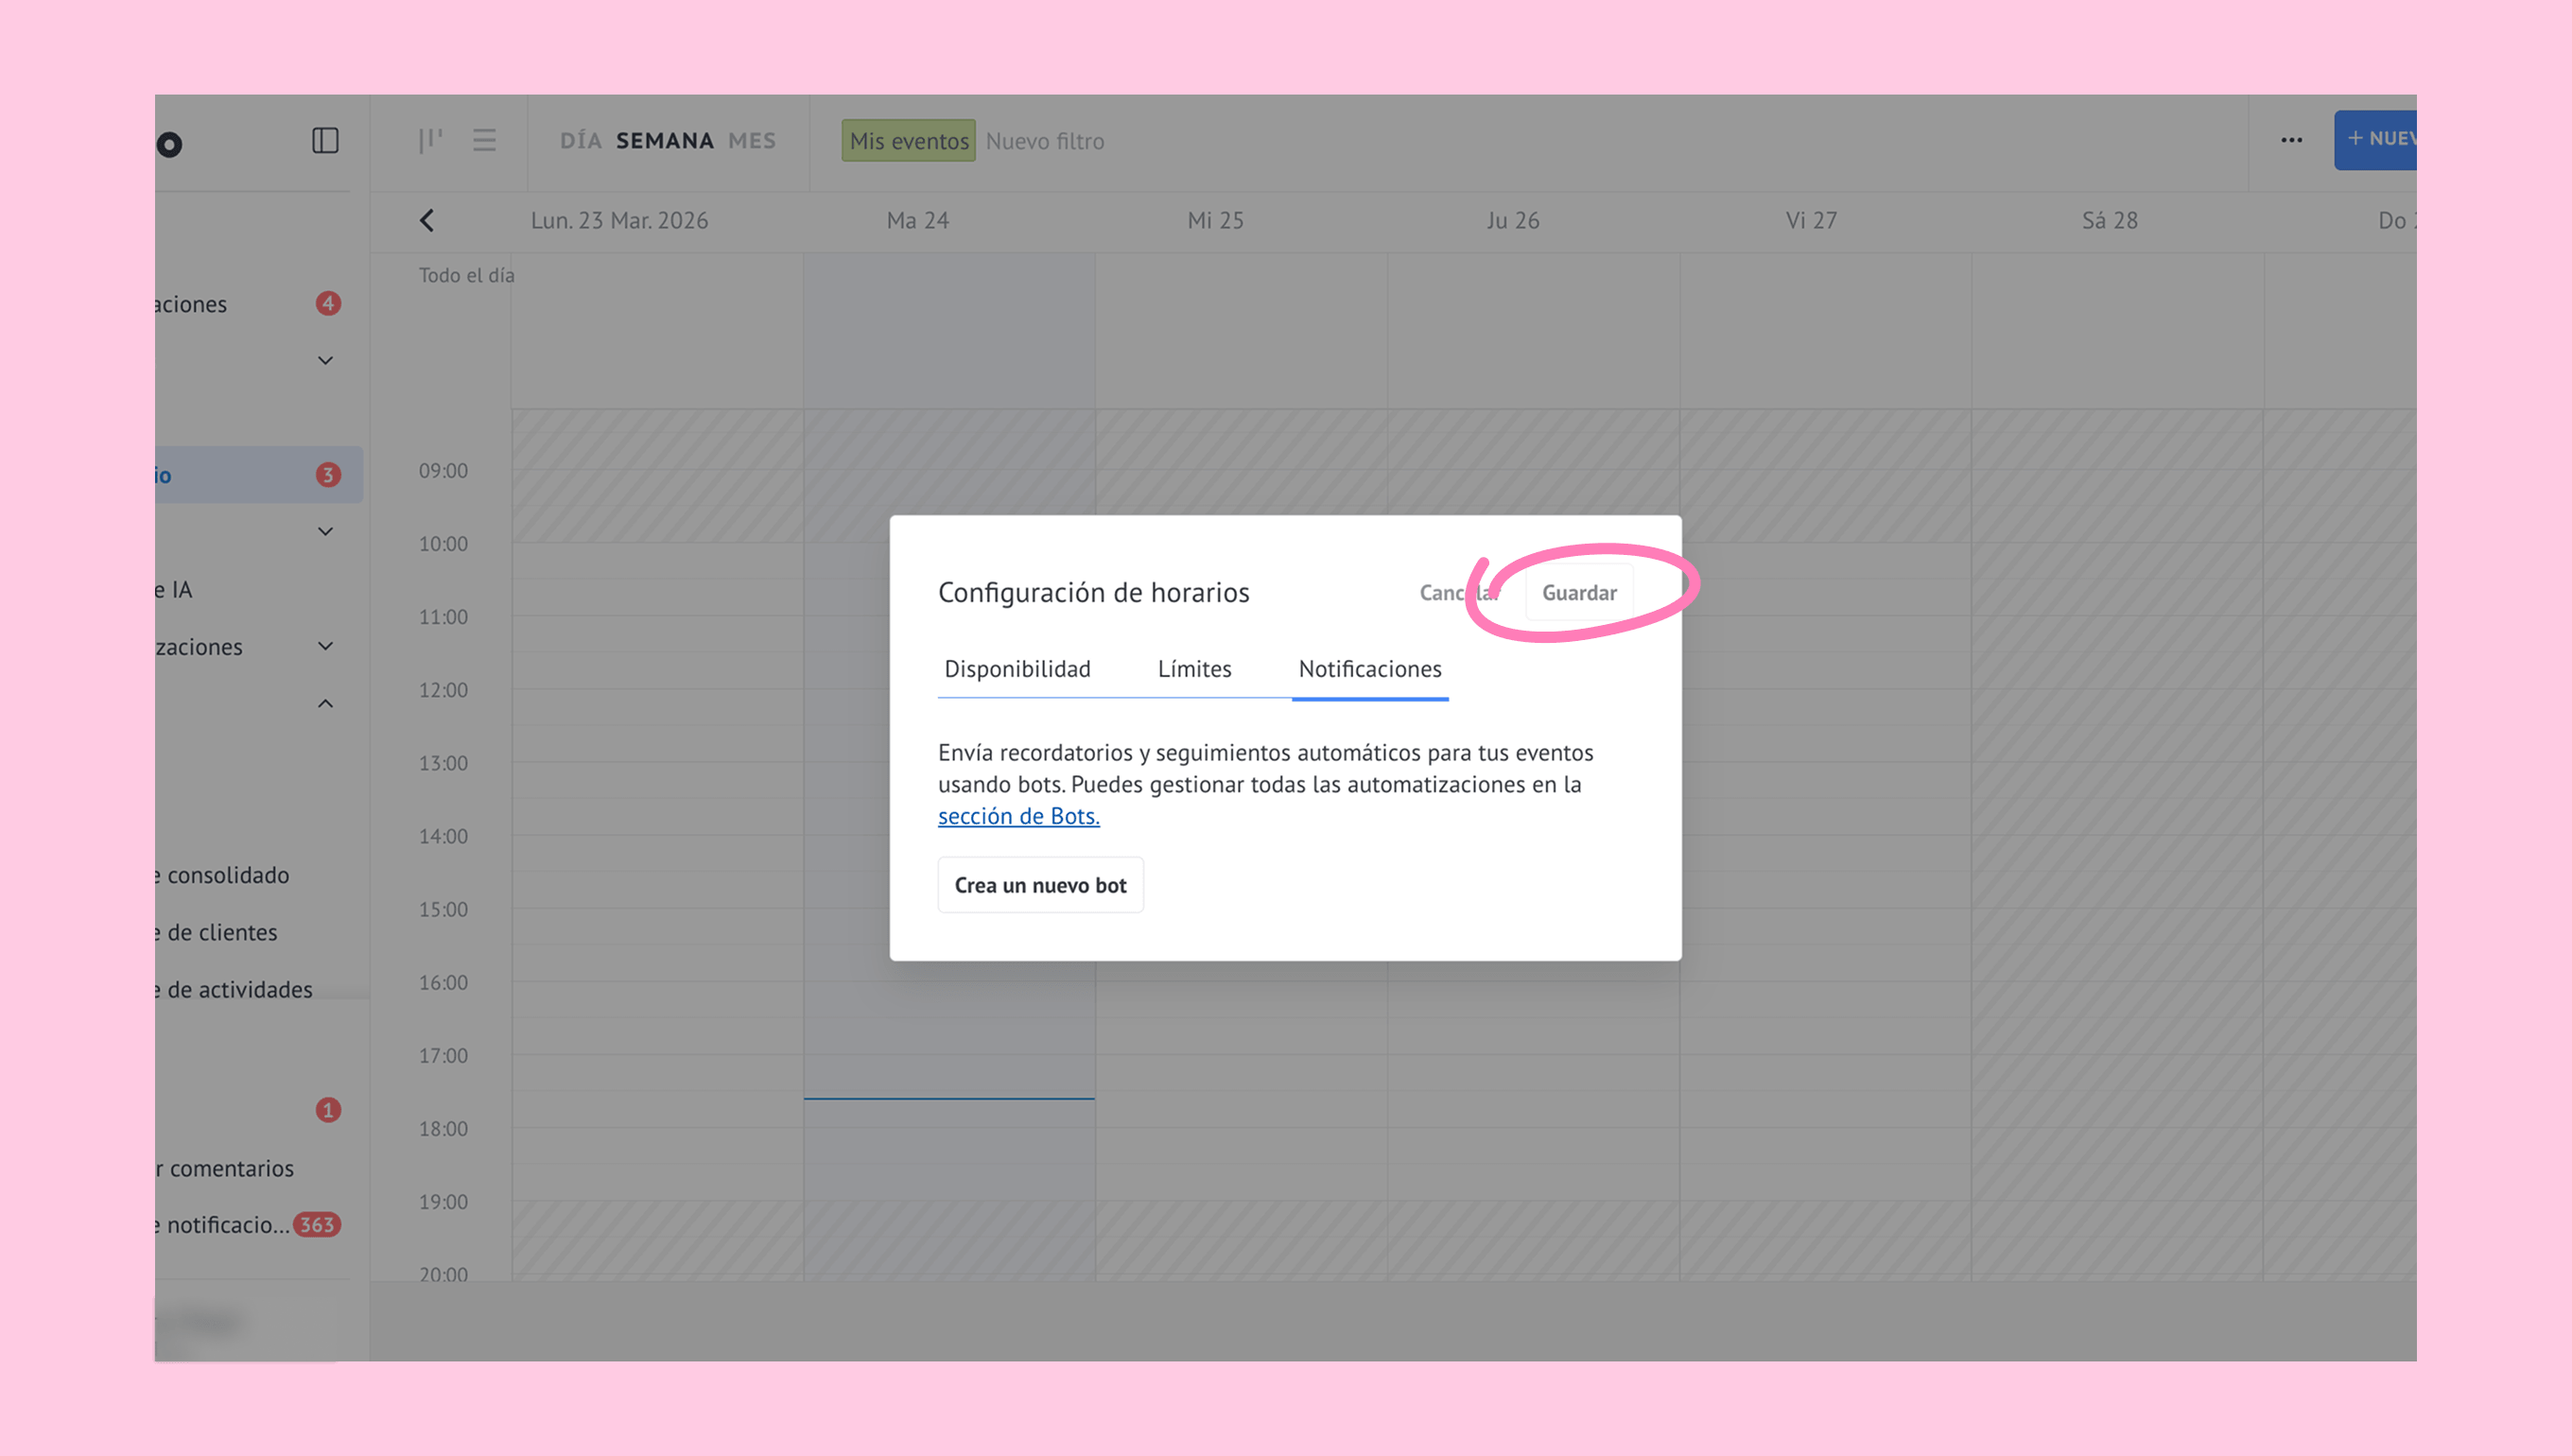Screen dimensions: 2572x1456
Task: Click the red 363 notifications badge
Action: (317, 1225)
